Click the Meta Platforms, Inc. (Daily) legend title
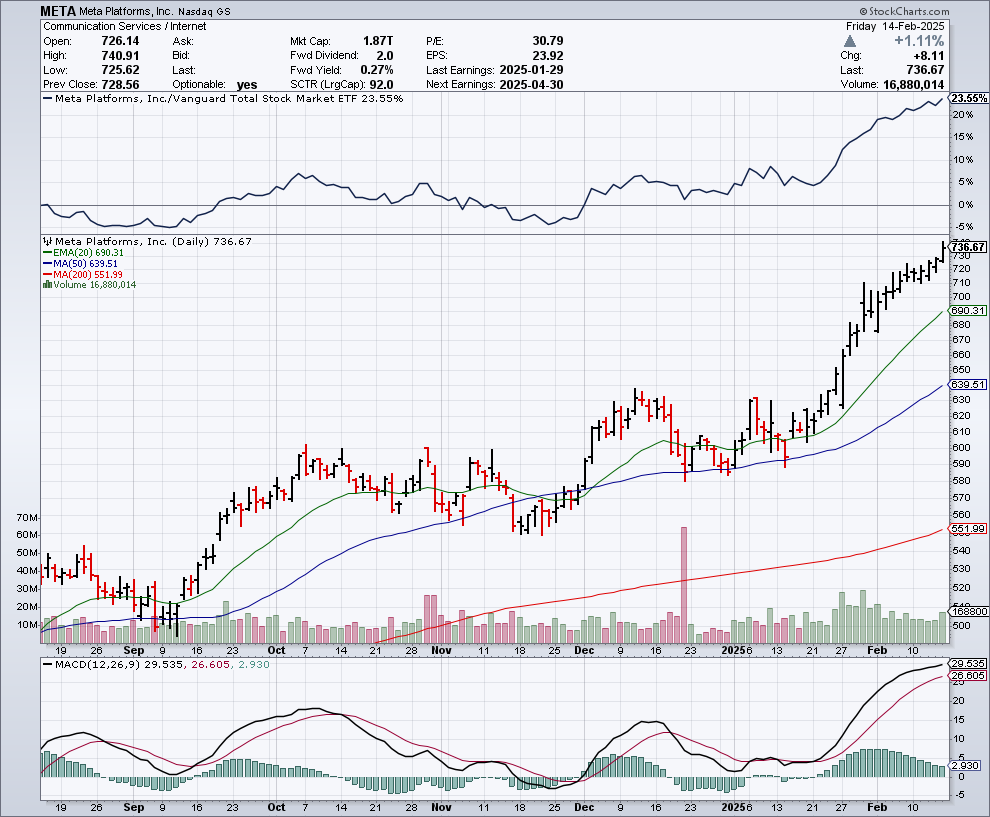Screen dimensions: 990x817 [147, 241]
